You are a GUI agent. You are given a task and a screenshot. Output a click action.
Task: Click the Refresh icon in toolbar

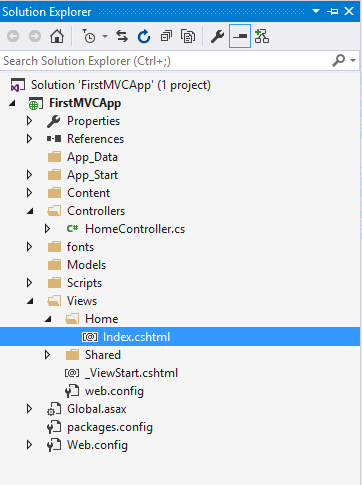pos(144,36)
